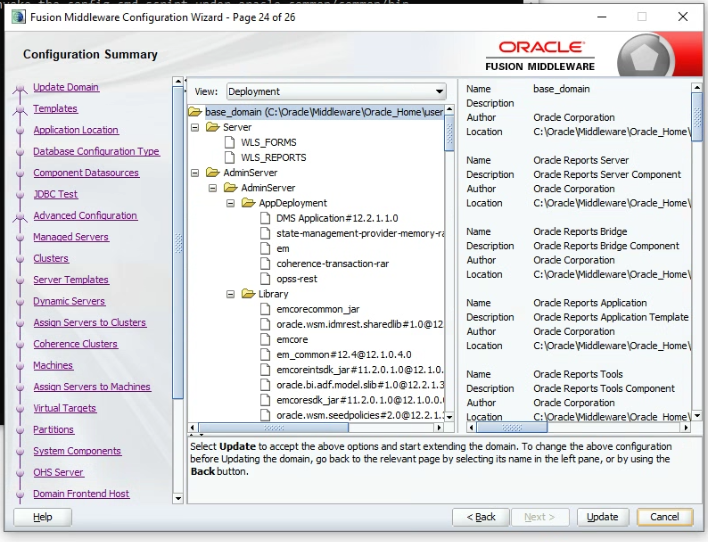Open Domain Frontend Host step
Viewport: 708px width, 542px height.
tap(81, 494)
